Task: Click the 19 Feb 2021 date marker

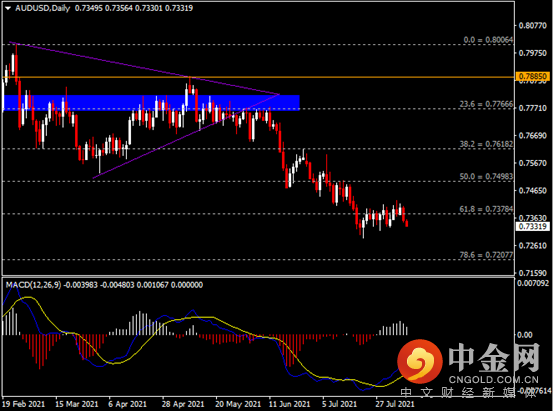Action: (x=24, y=404)
